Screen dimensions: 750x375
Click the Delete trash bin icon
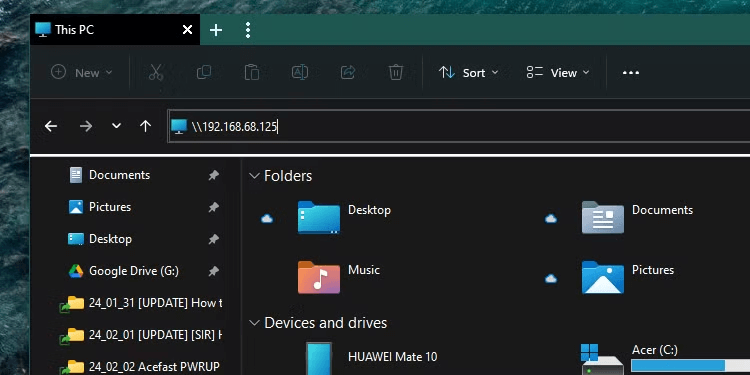click(x=396, y=73)
